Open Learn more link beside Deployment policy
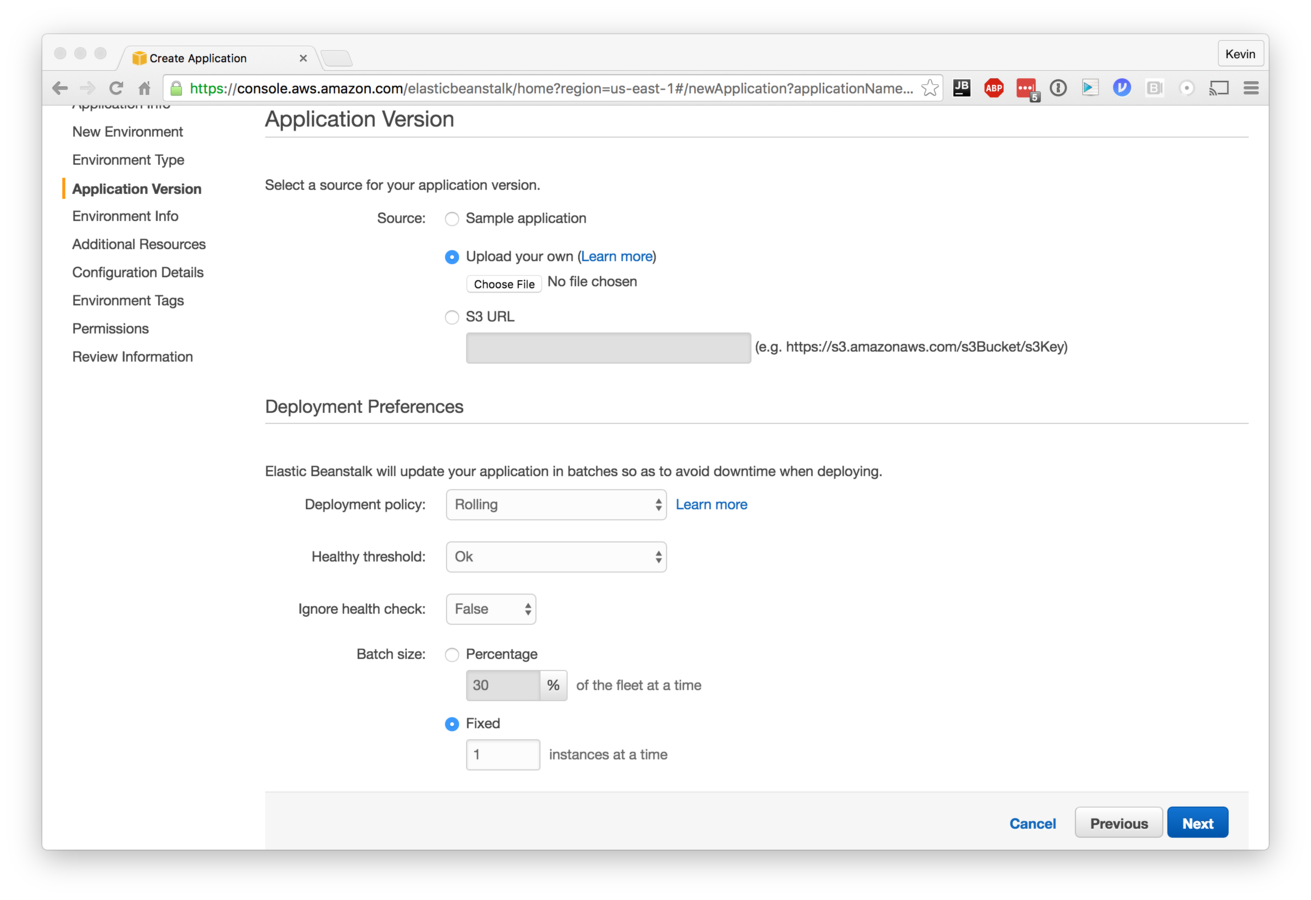This screenshot has width=1311, height=900. pyautogui.click(x=711, y=504)
